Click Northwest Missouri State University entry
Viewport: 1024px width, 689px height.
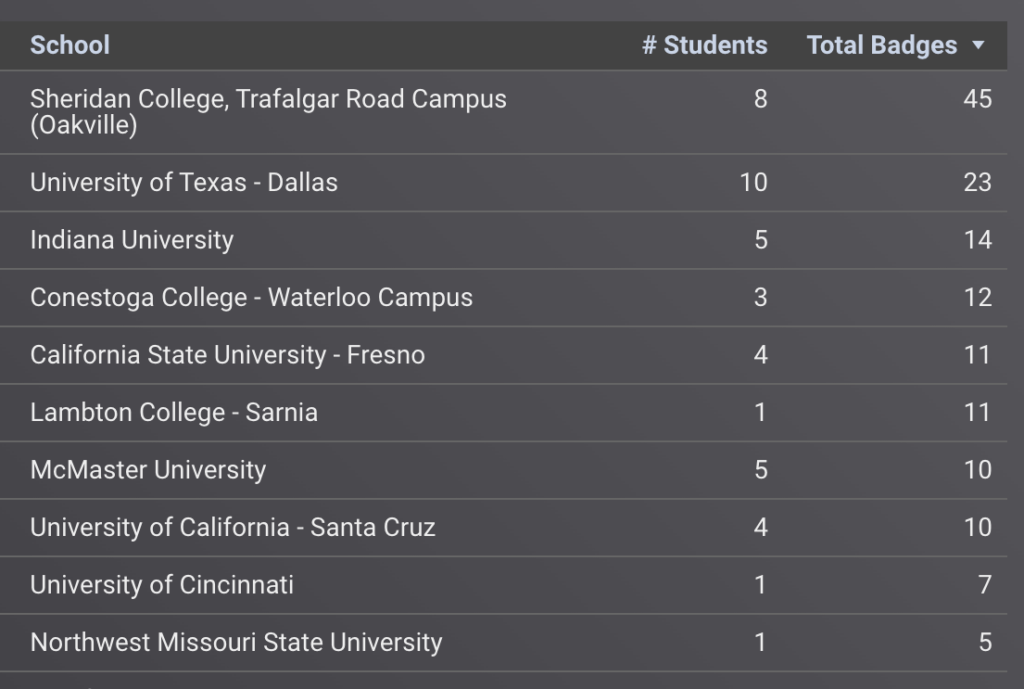[236, 642]
